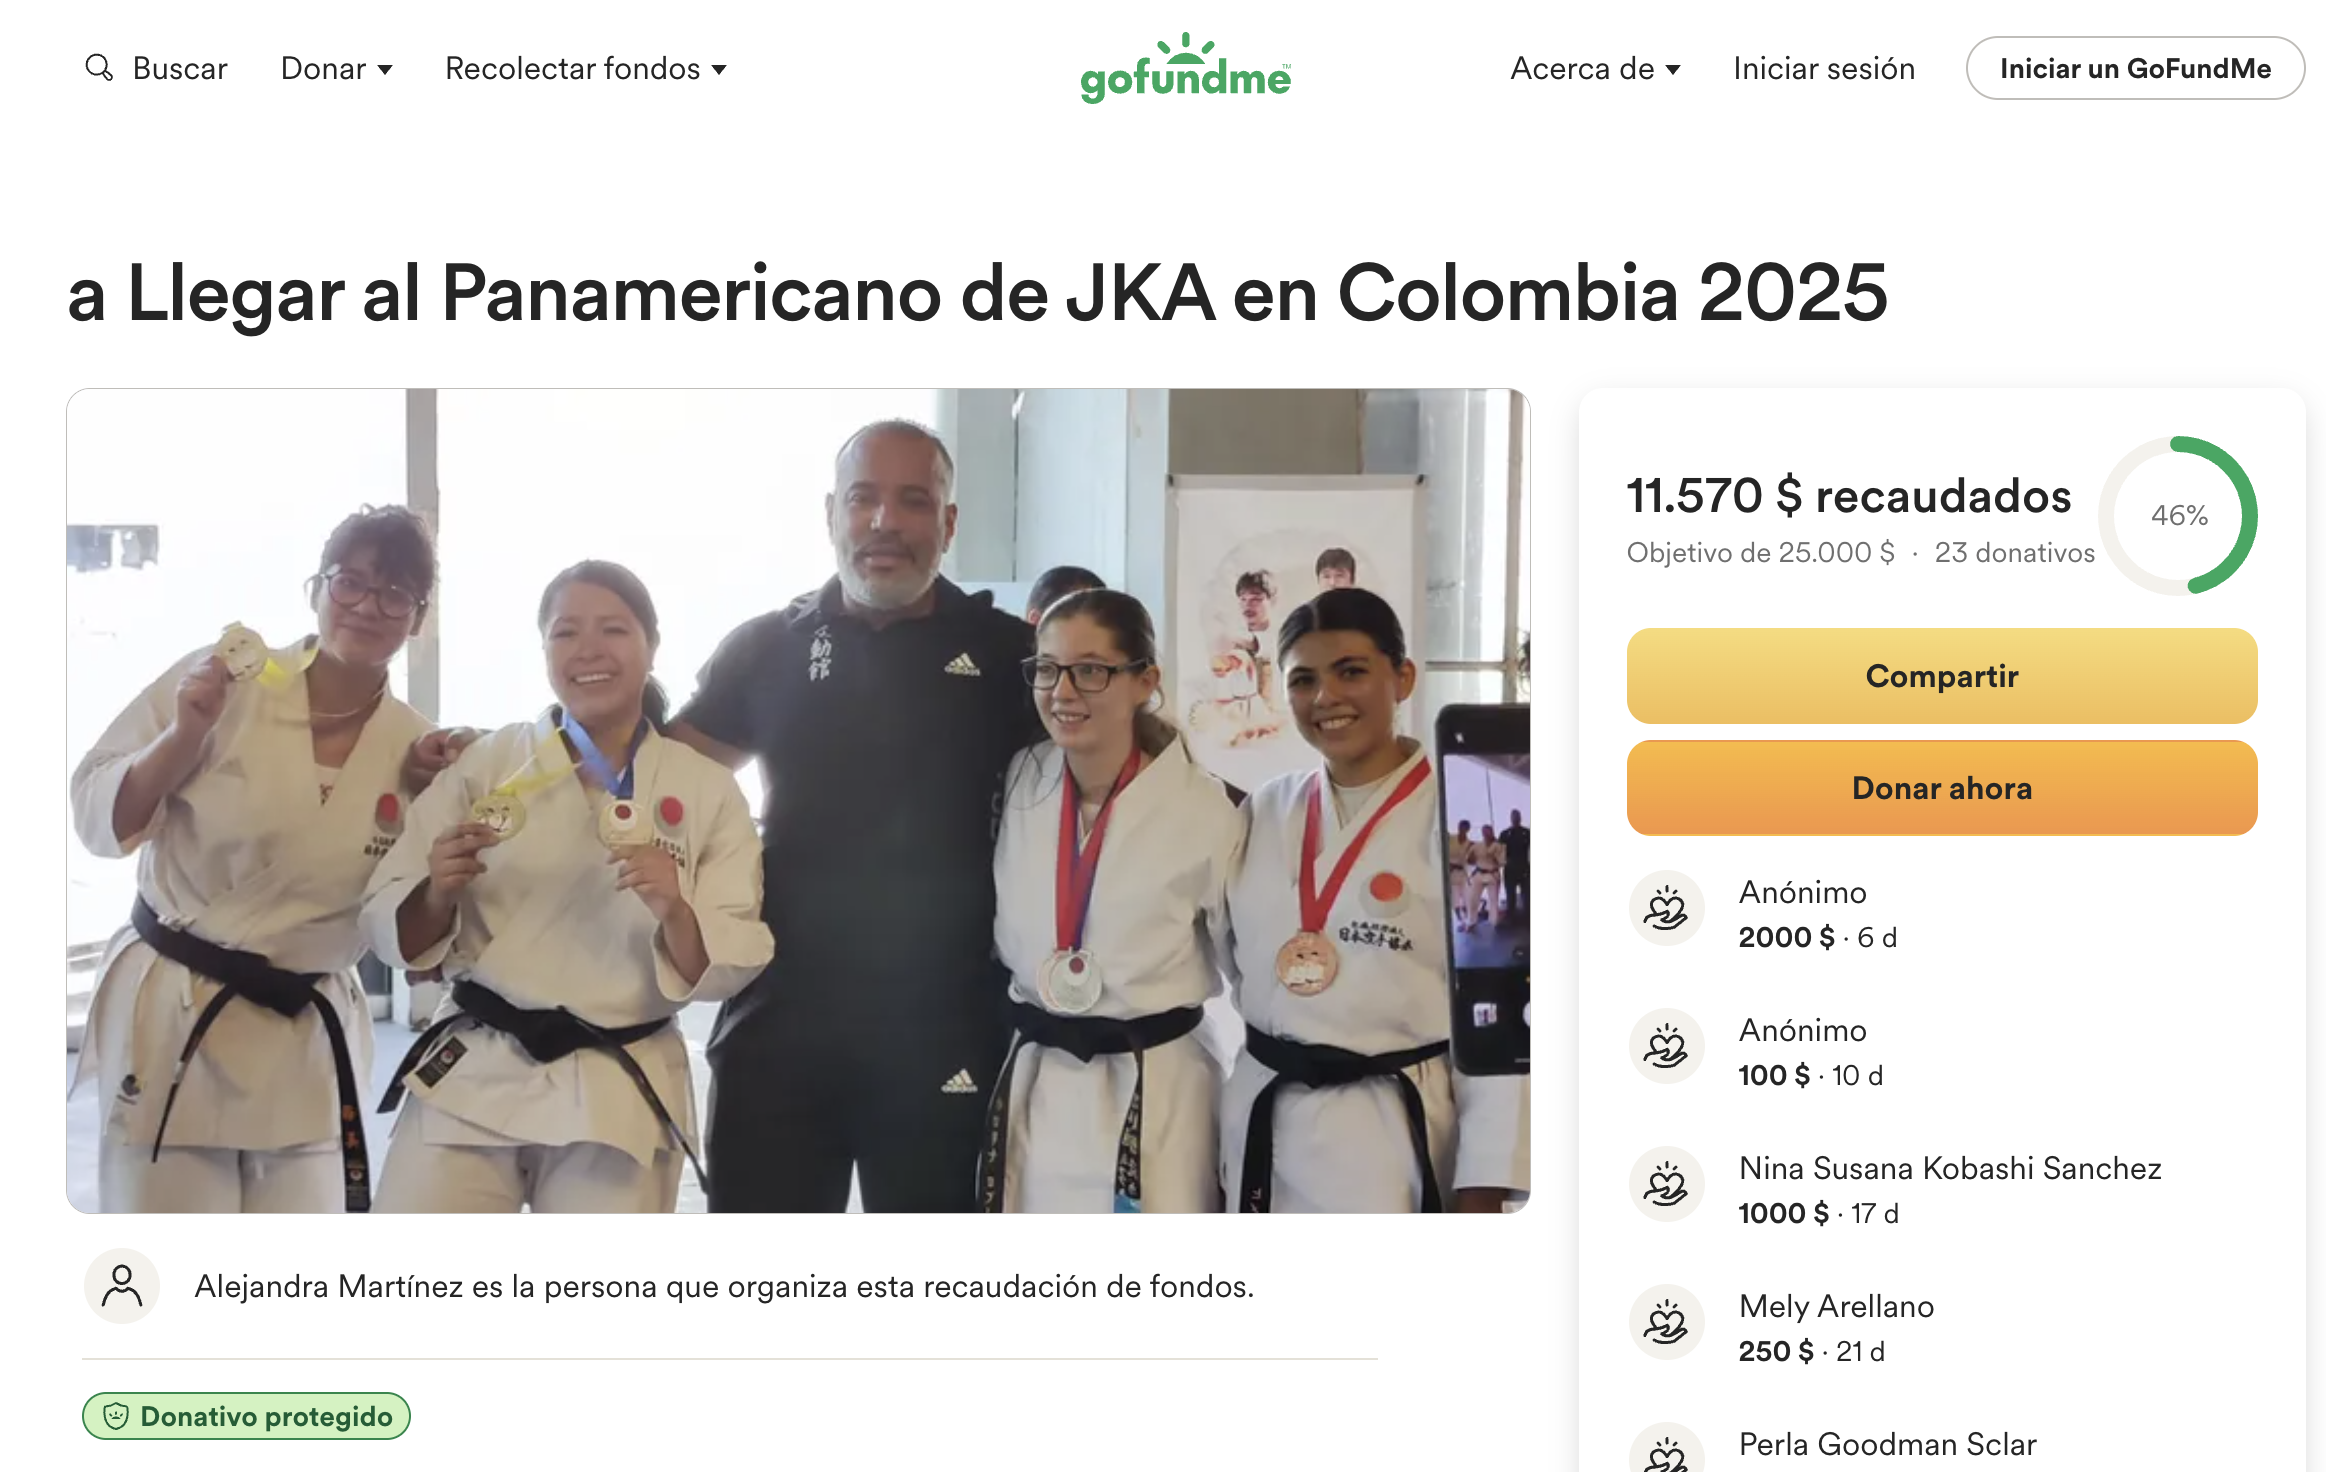Click the Compartir button

coord(1942,676)
